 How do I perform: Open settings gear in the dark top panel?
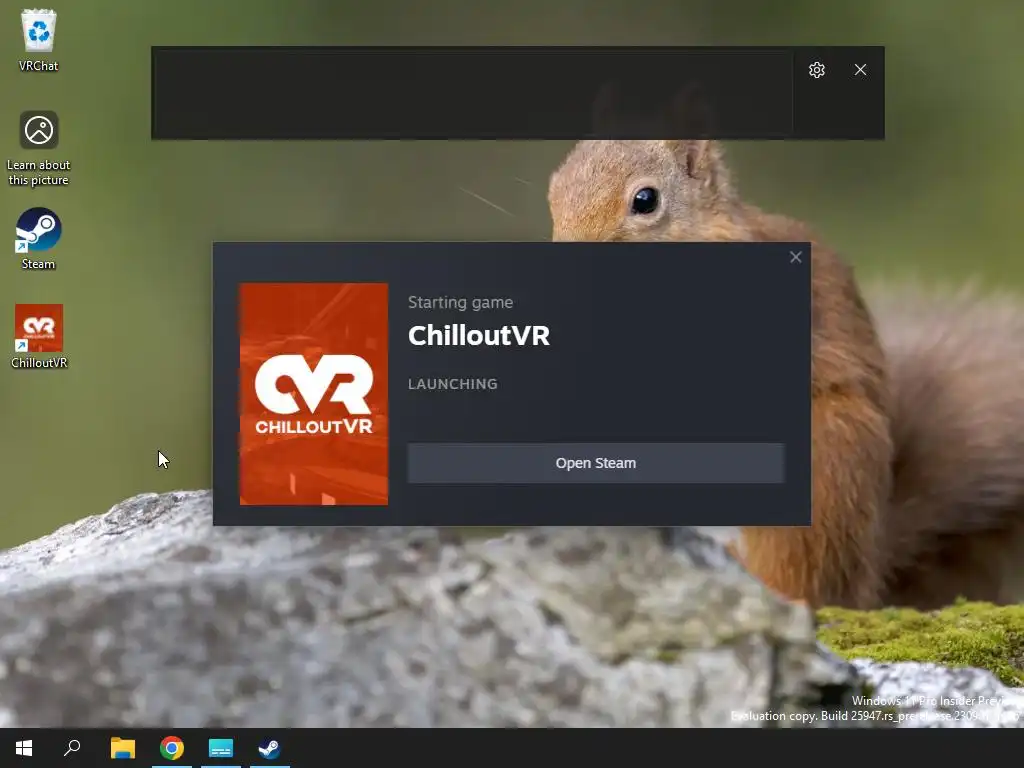pyautogui.click(x=816, y=70)
